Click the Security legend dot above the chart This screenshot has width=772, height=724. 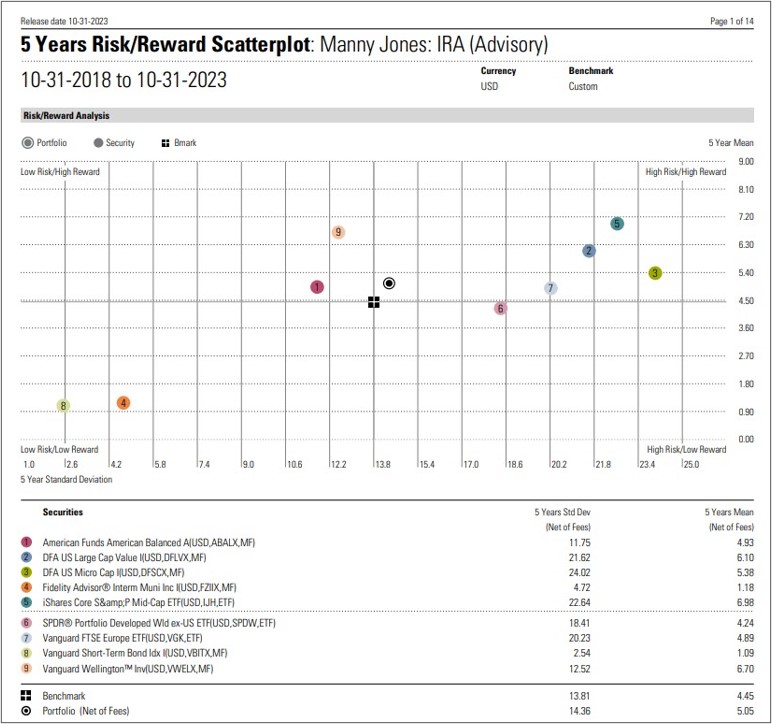(98, 143)
